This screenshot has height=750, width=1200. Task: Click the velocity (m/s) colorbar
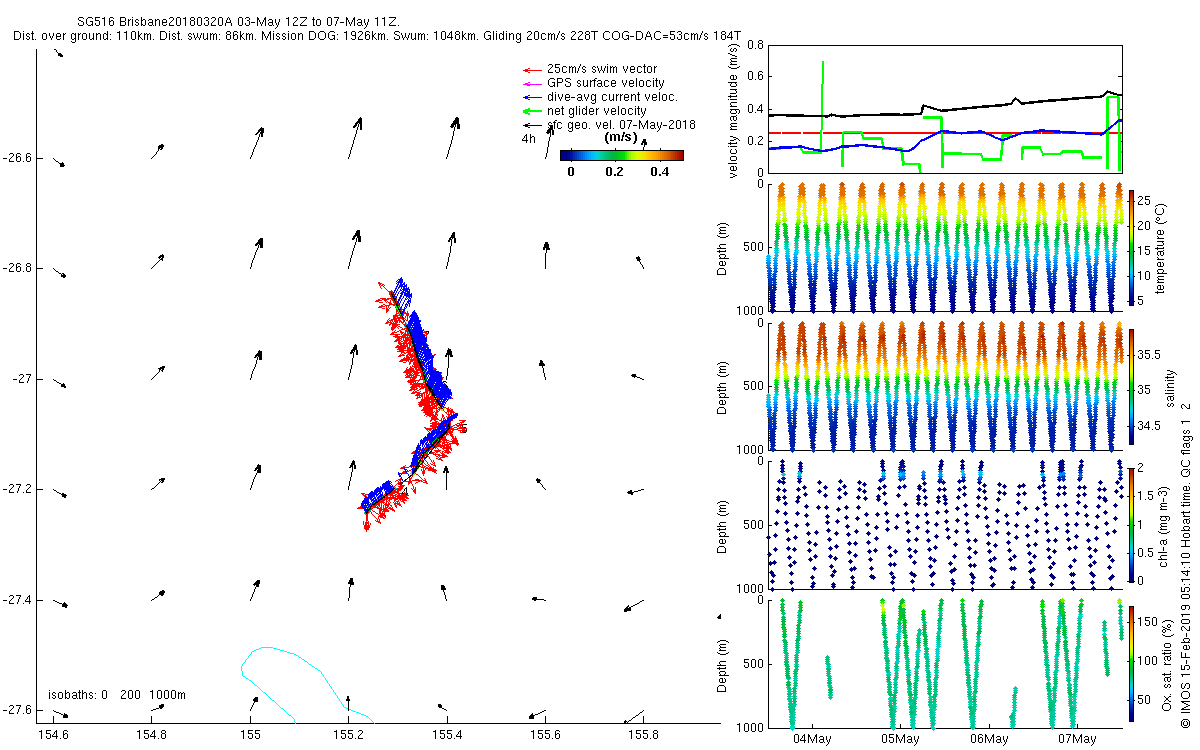[x=621, y=155]
